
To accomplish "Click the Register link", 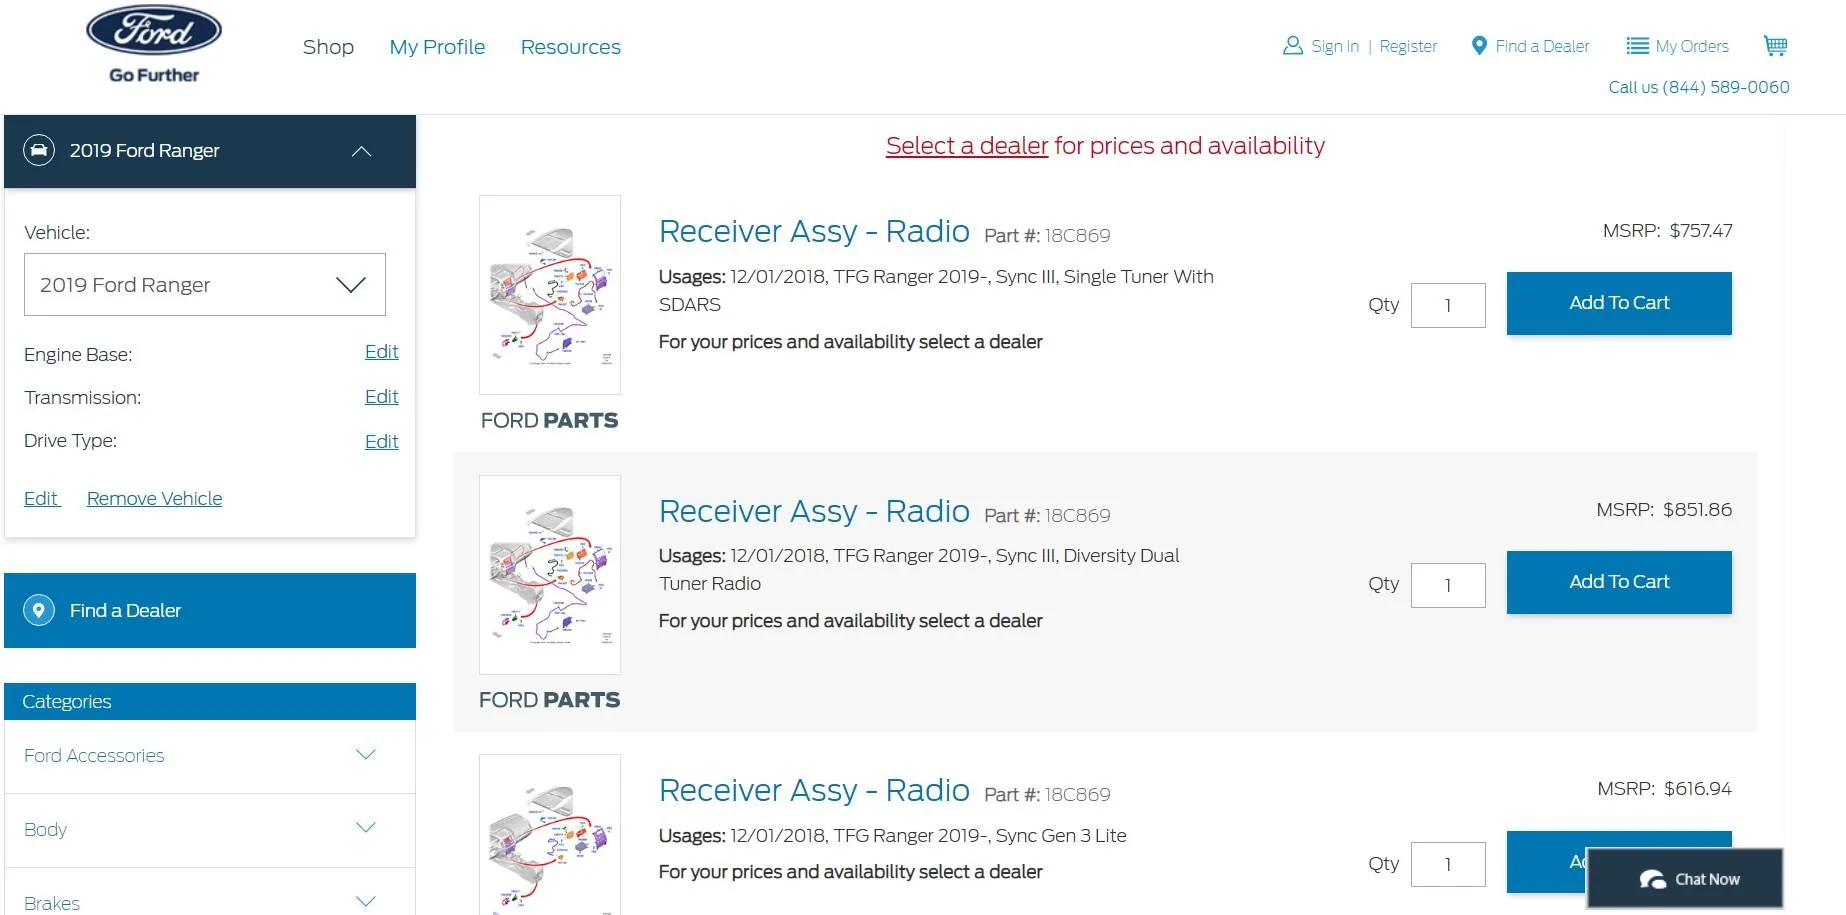I will [1408, 46].
